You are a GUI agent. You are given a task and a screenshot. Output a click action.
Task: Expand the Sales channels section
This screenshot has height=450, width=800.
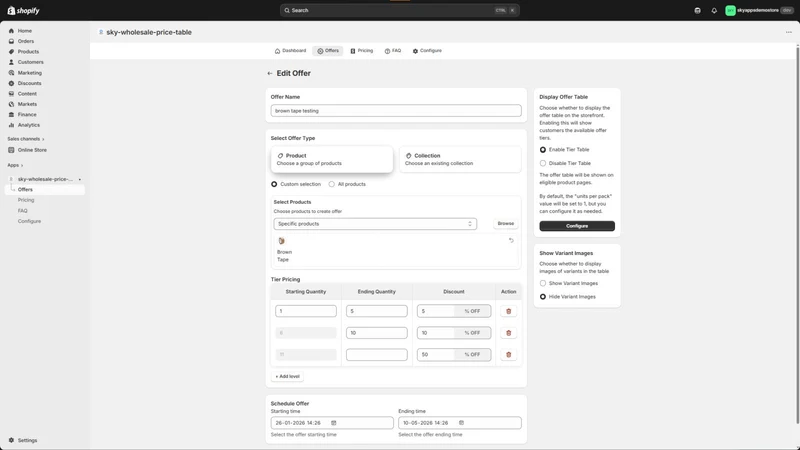(x=26, y=139)
